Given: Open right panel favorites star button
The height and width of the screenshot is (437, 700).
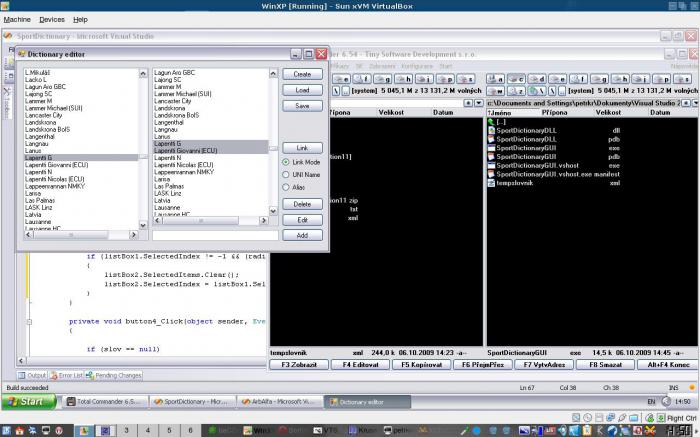Looking at the screenshot, I should [x=686, y=103].
